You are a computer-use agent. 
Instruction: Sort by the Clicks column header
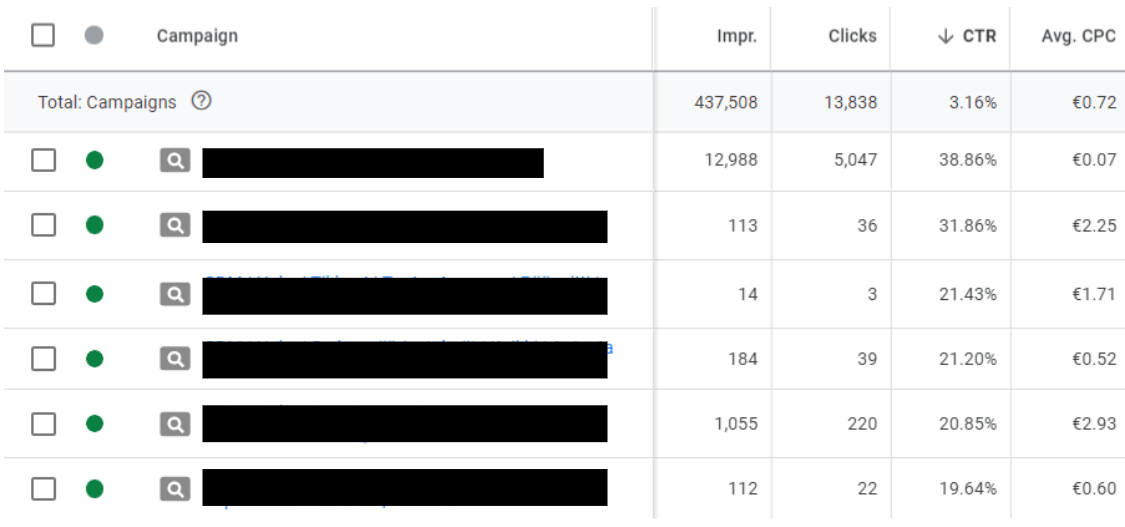tap(852, 37)
